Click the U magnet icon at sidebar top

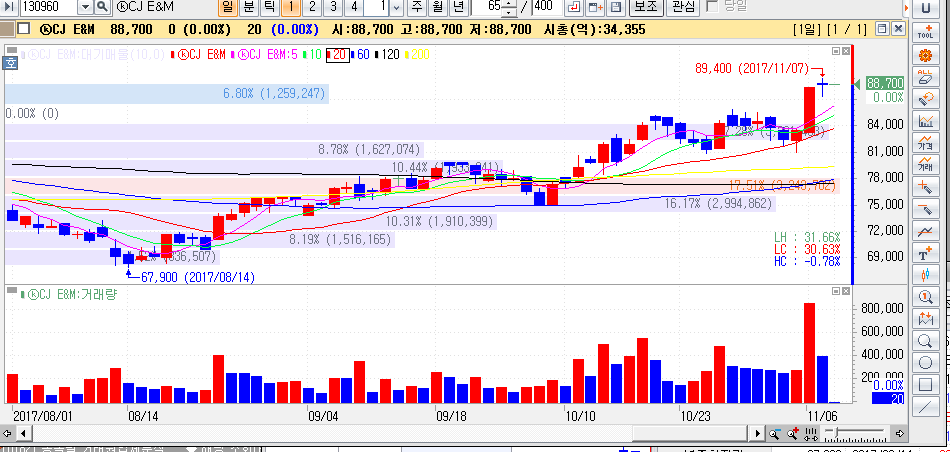[926, 9]
